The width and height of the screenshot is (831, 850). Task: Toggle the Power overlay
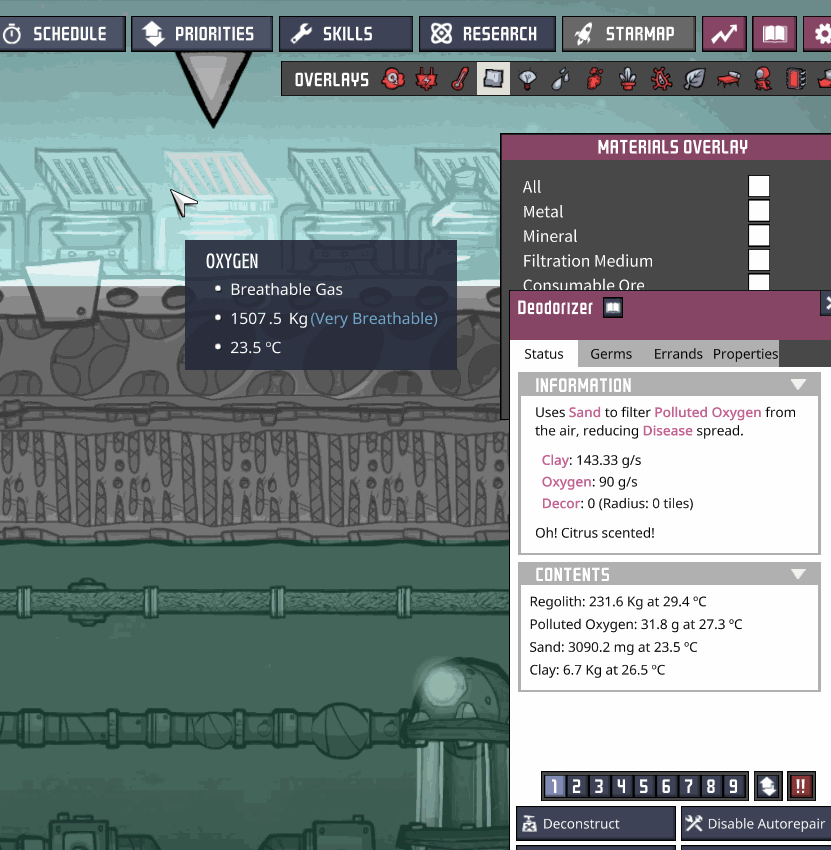pyautogui.click(x=427, y=79)
